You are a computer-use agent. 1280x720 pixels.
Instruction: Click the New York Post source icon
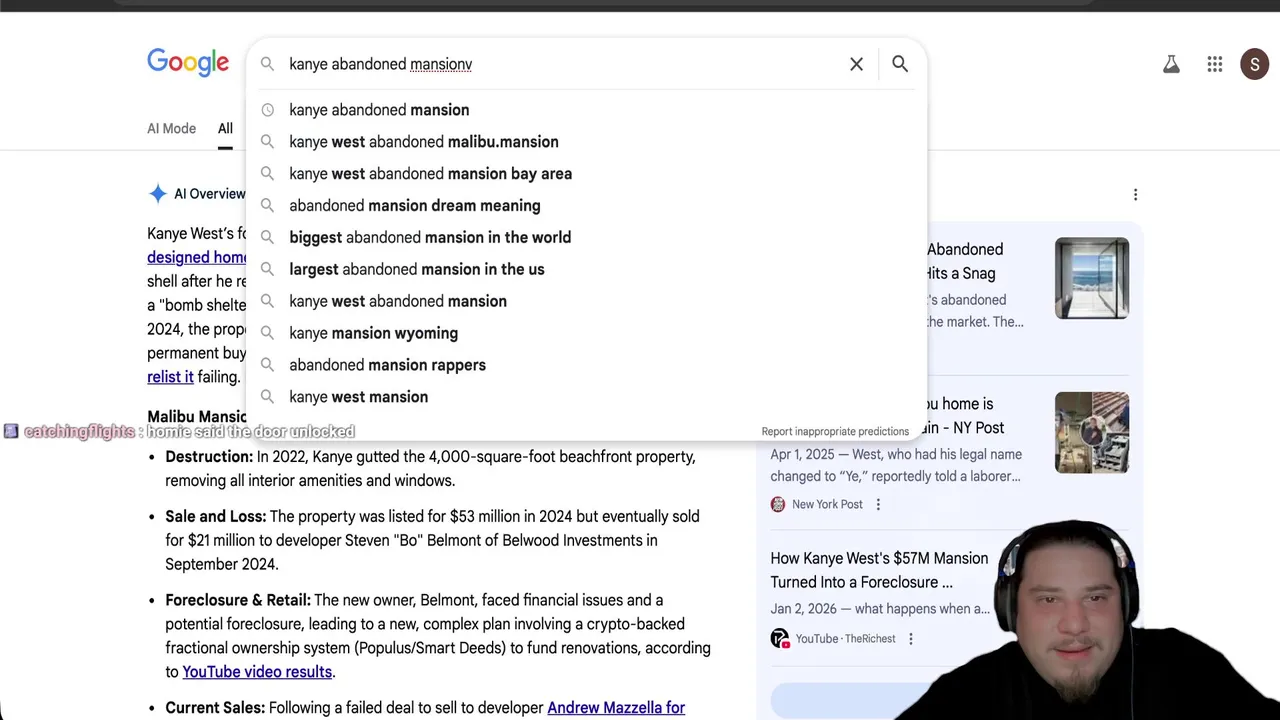point(778,504)
